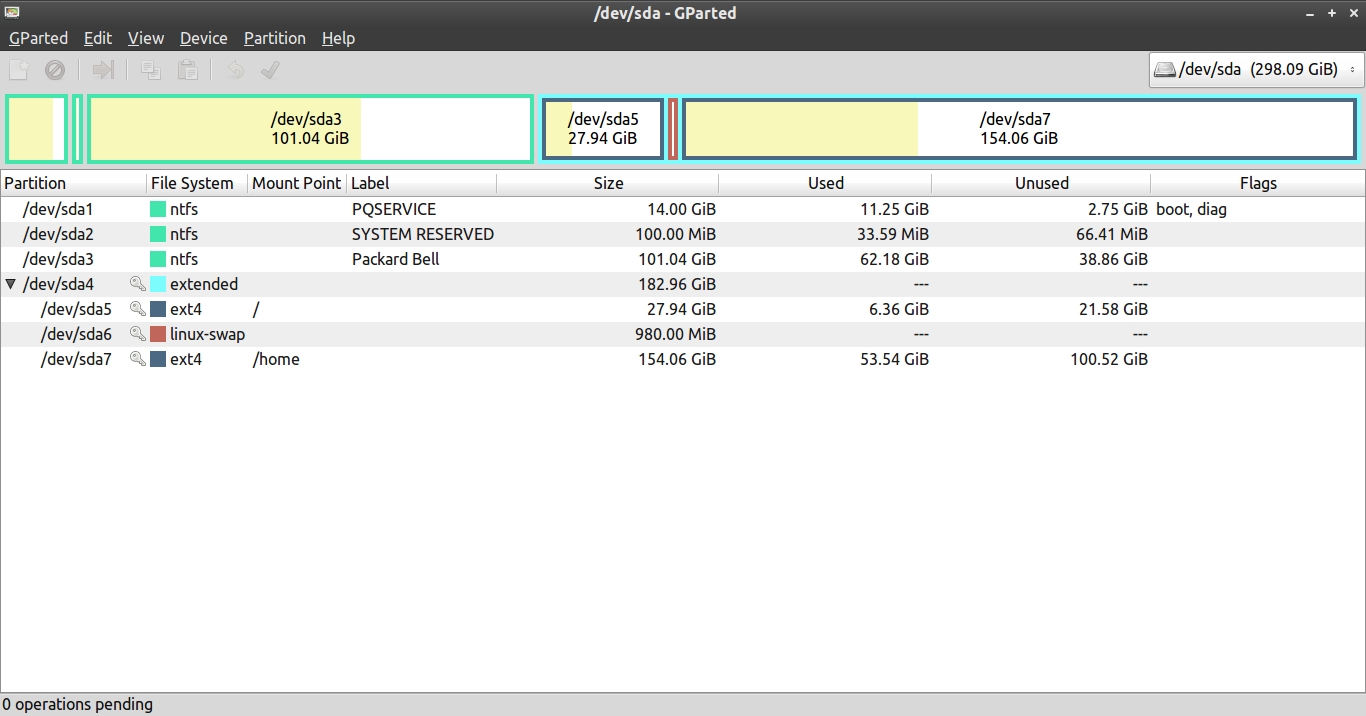Sort by the Size column header
Viewport: 1366px width, 716px height.
click(607, 183)
